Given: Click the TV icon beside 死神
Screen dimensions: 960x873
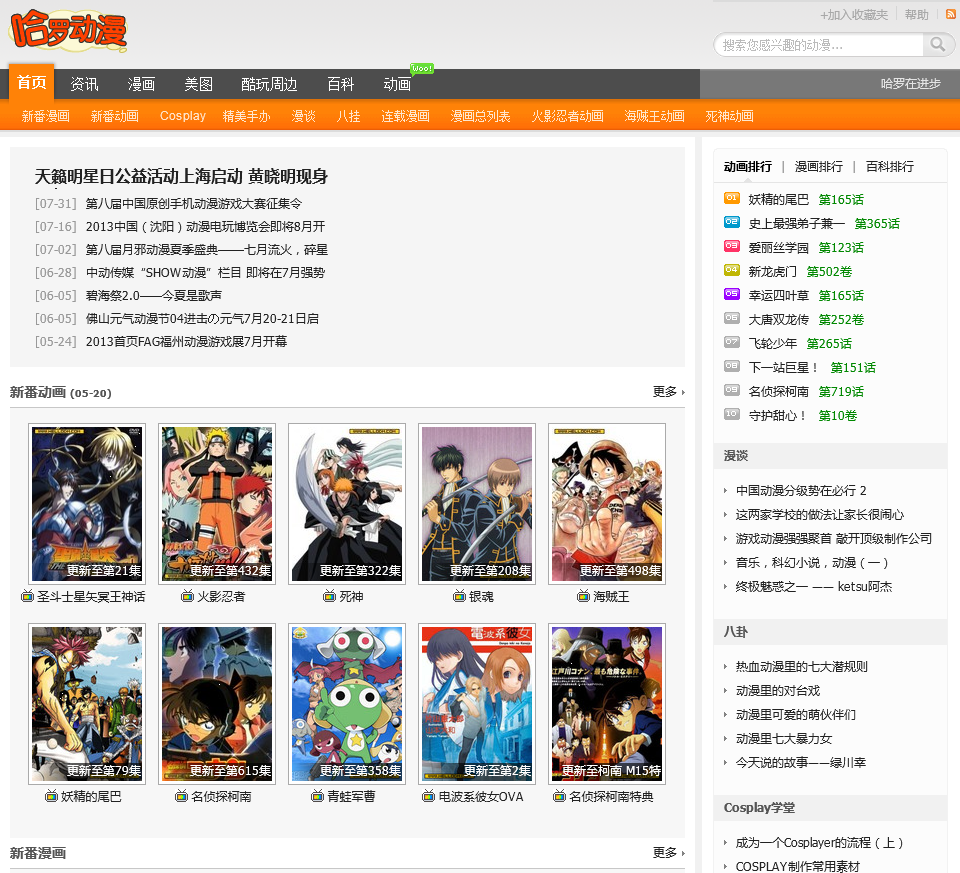Looking at the screenshot, I should click(329, 596).
